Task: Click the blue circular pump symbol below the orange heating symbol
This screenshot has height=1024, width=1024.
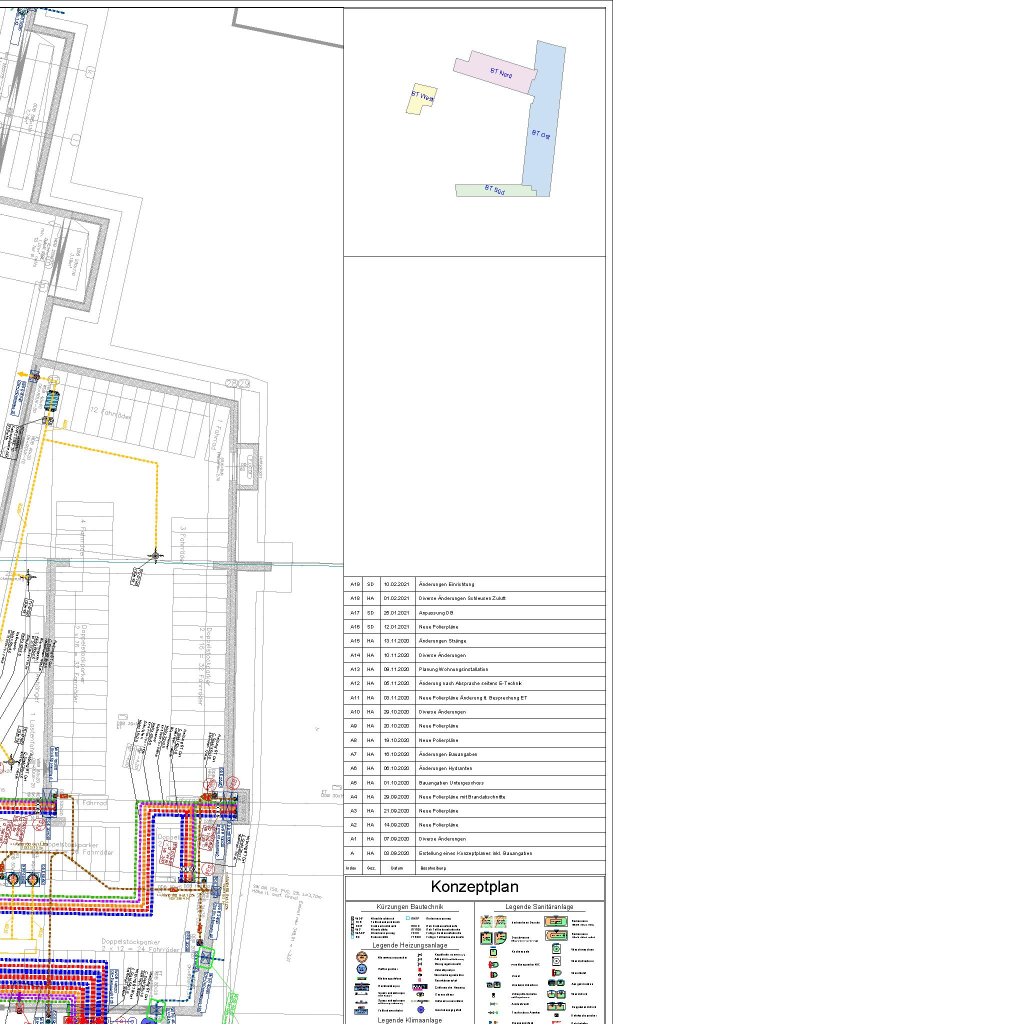Action: tap(360, 968)
